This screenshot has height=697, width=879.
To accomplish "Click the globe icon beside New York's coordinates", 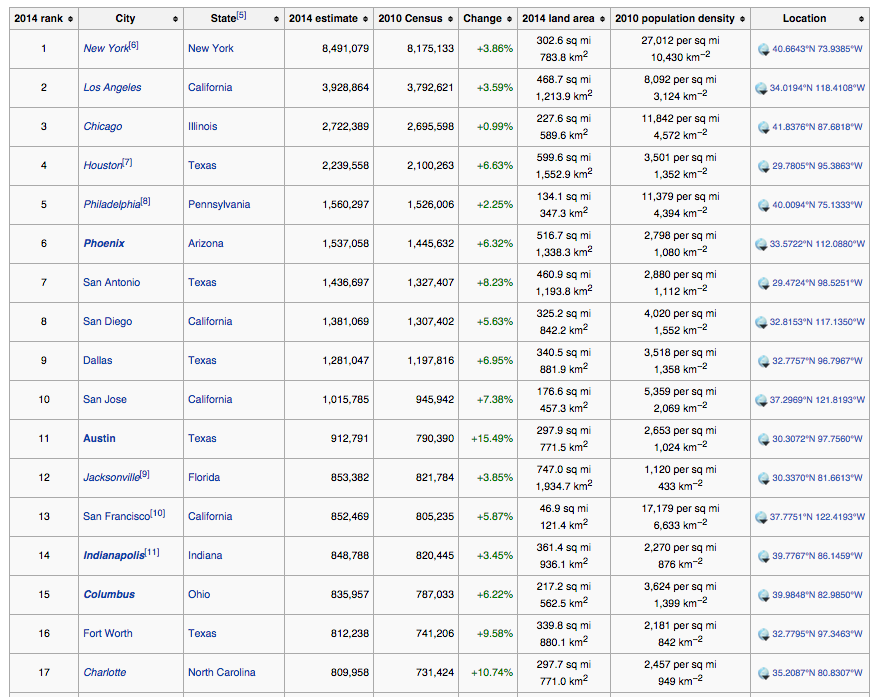I will 764,48.
